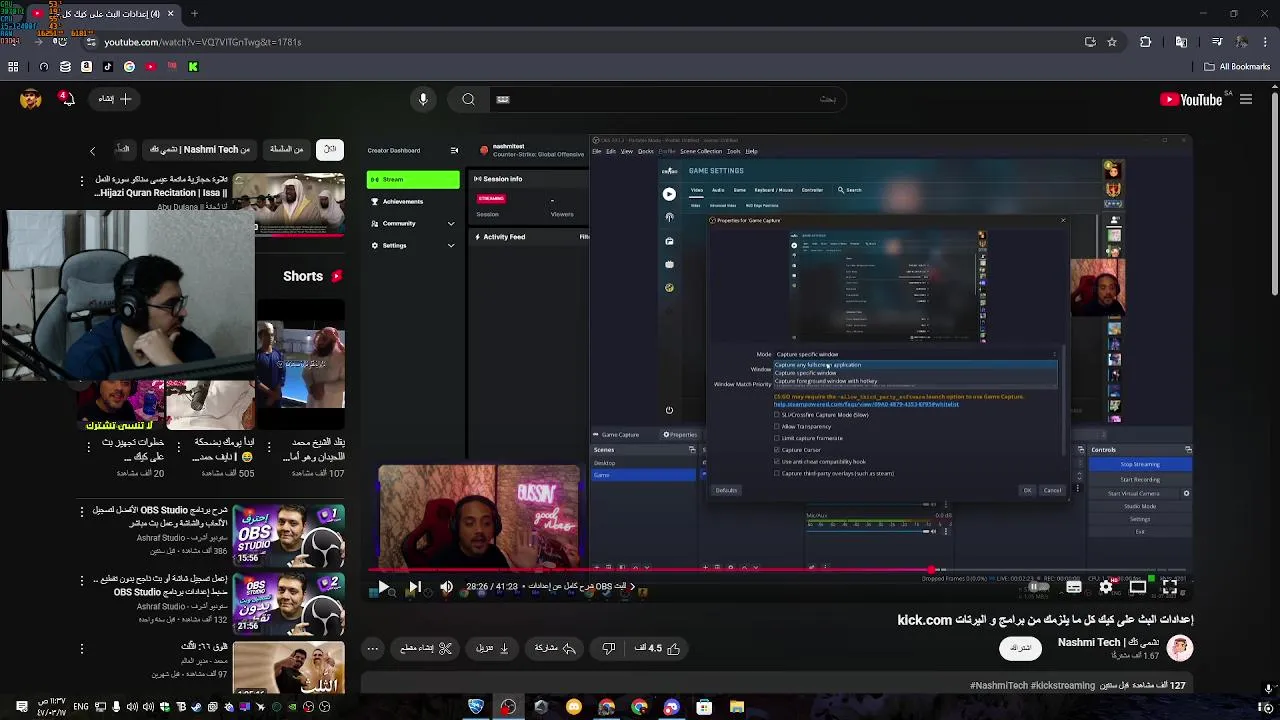
Task: Open the إنشاء create button
Action: point(115,99)
